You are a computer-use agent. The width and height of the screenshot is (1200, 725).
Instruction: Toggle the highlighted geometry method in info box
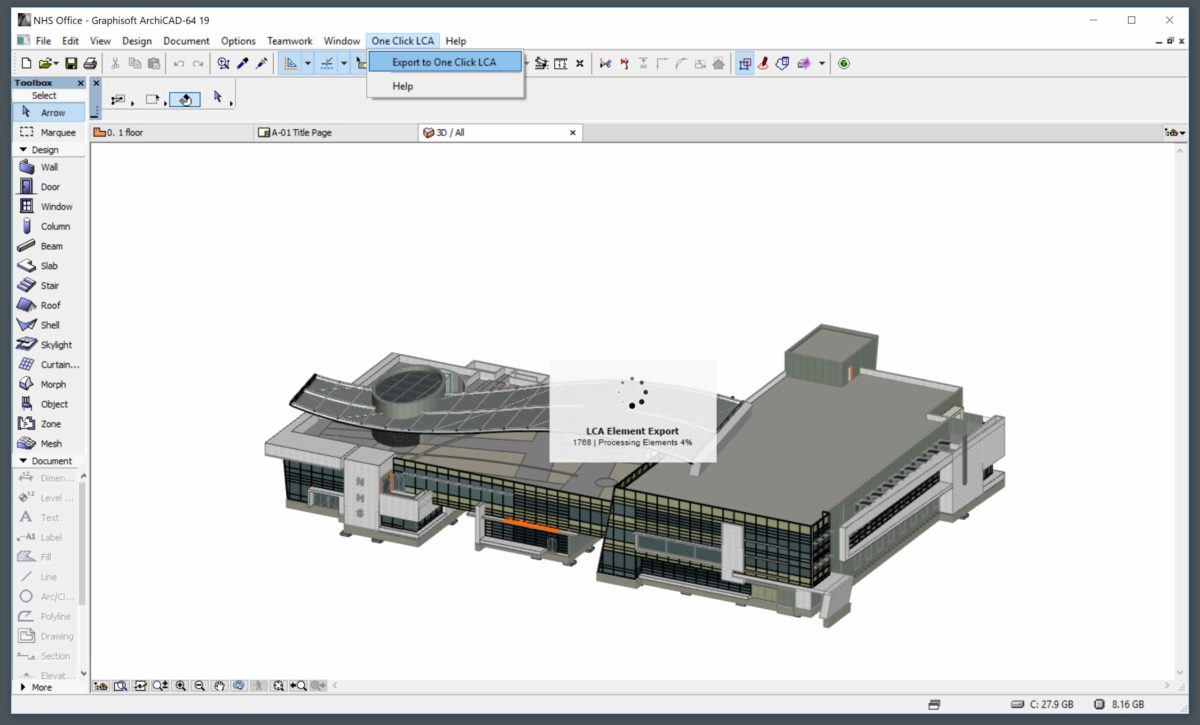tap(186, 99)
